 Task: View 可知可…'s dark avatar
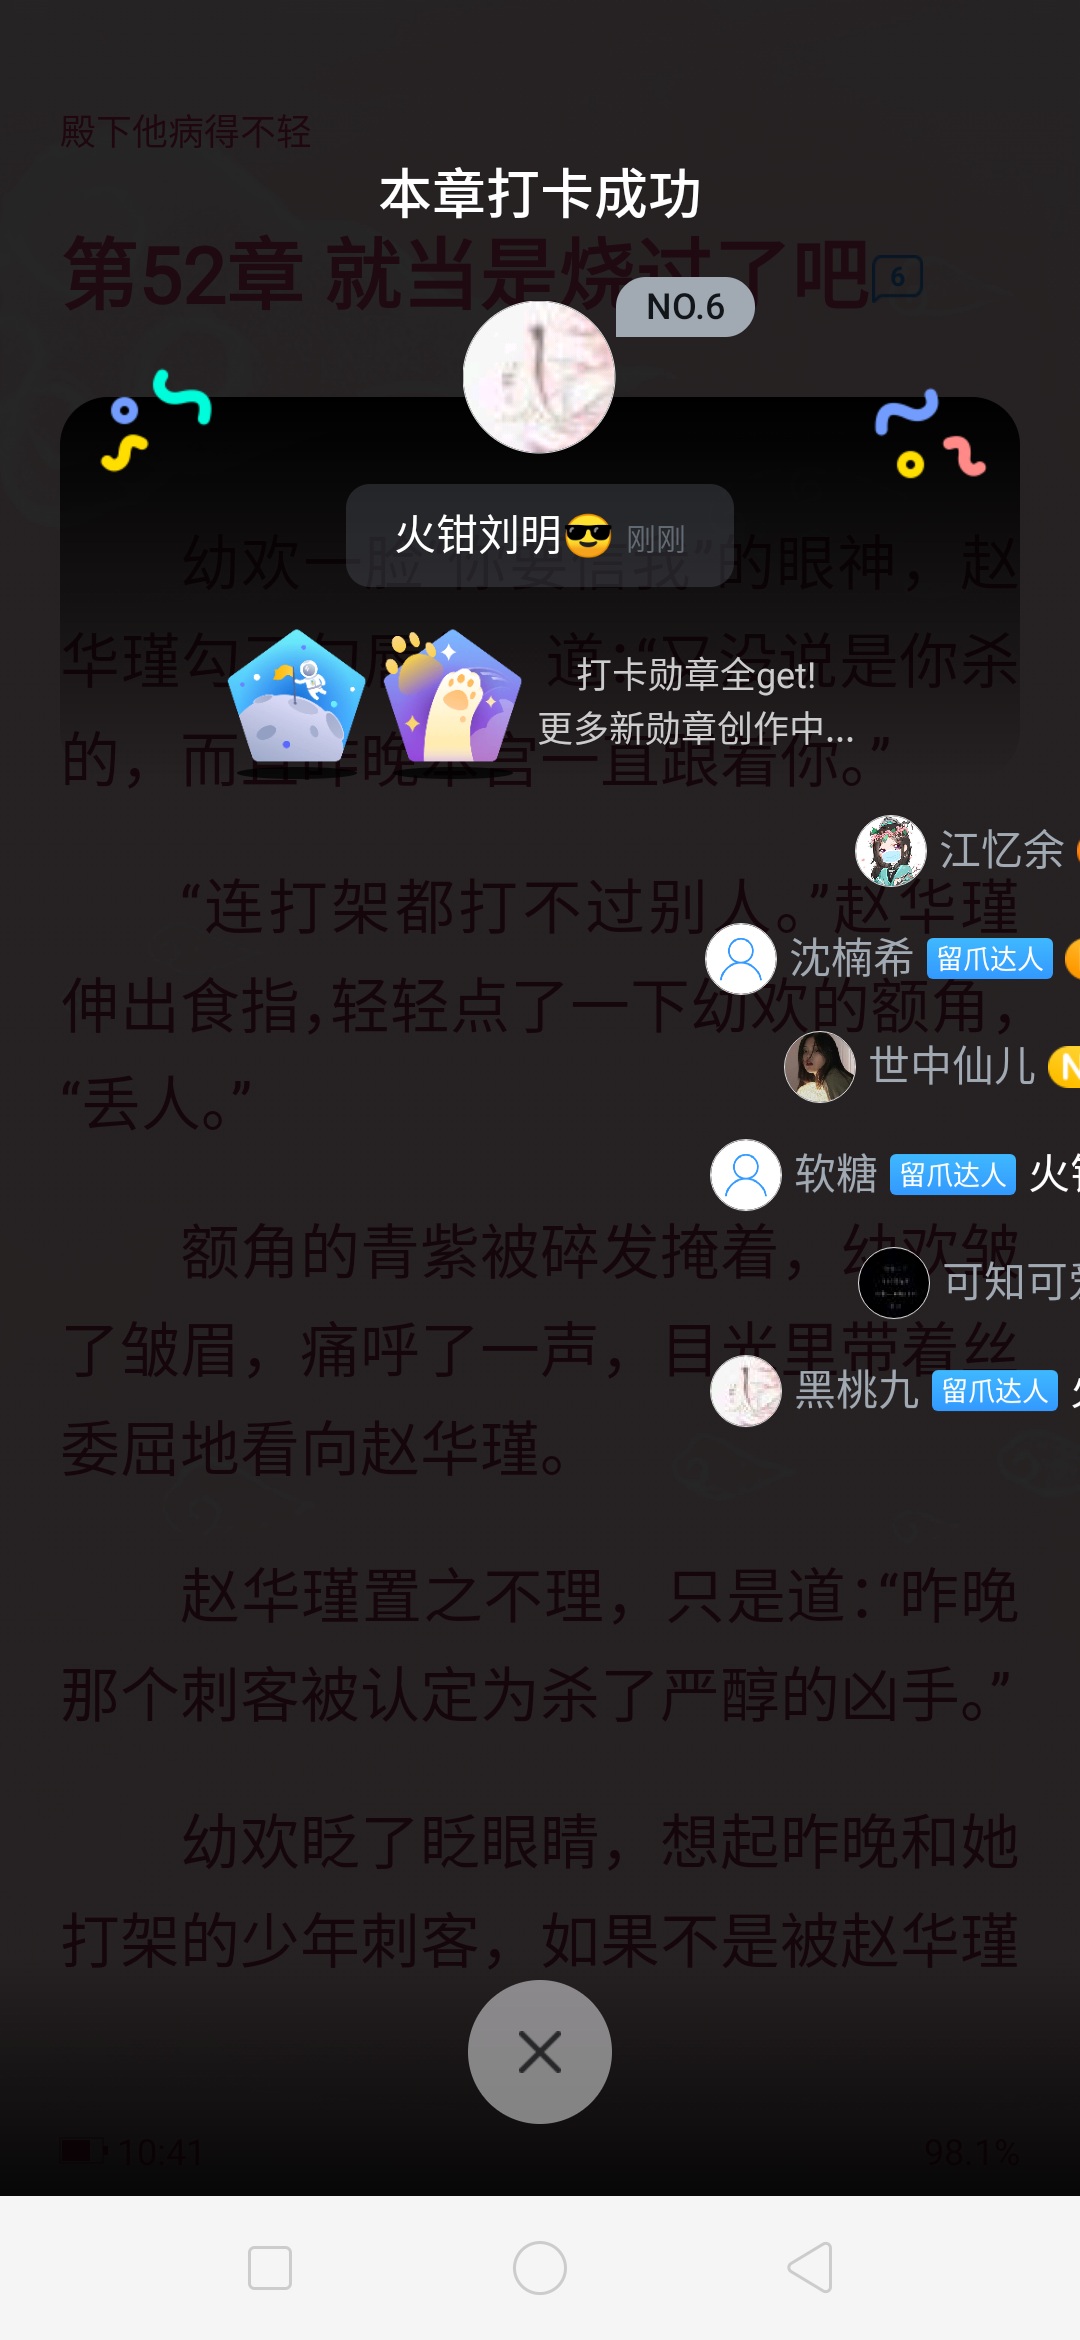coord(894,1283)
